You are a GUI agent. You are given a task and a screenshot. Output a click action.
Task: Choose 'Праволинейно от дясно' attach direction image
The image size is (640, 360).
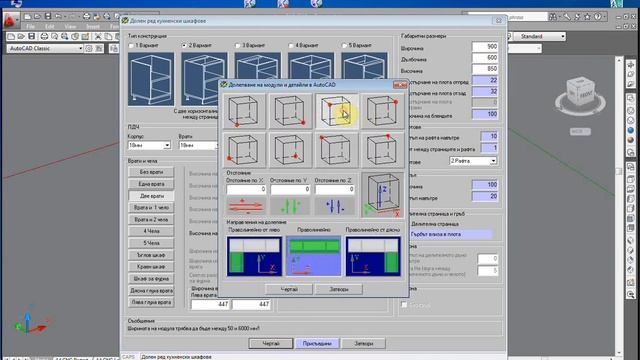(373, 256)
